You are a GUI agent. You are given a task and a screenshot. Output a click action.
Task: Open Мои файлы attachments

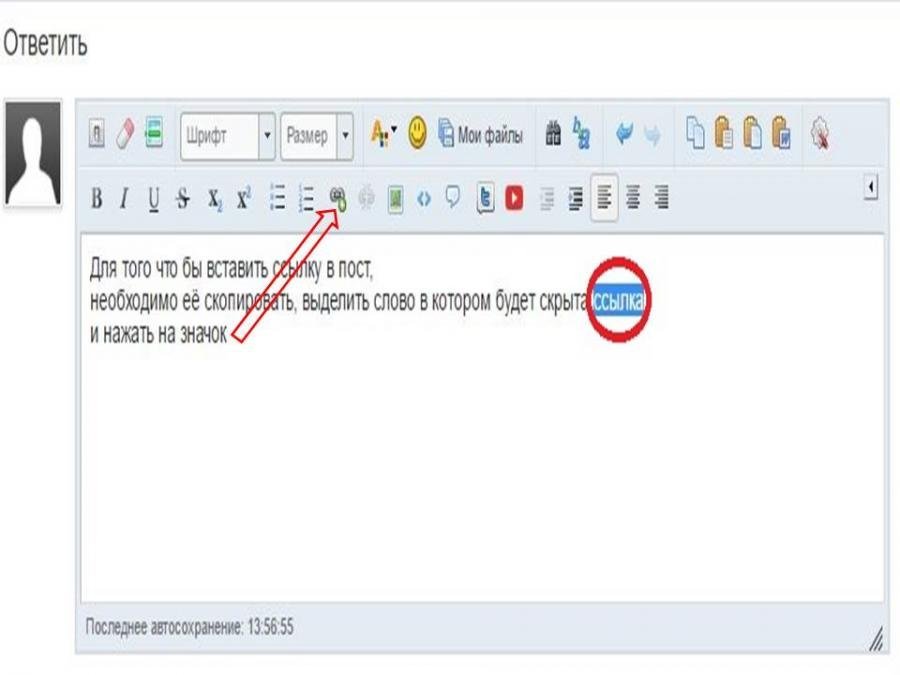tap(481, 135)
